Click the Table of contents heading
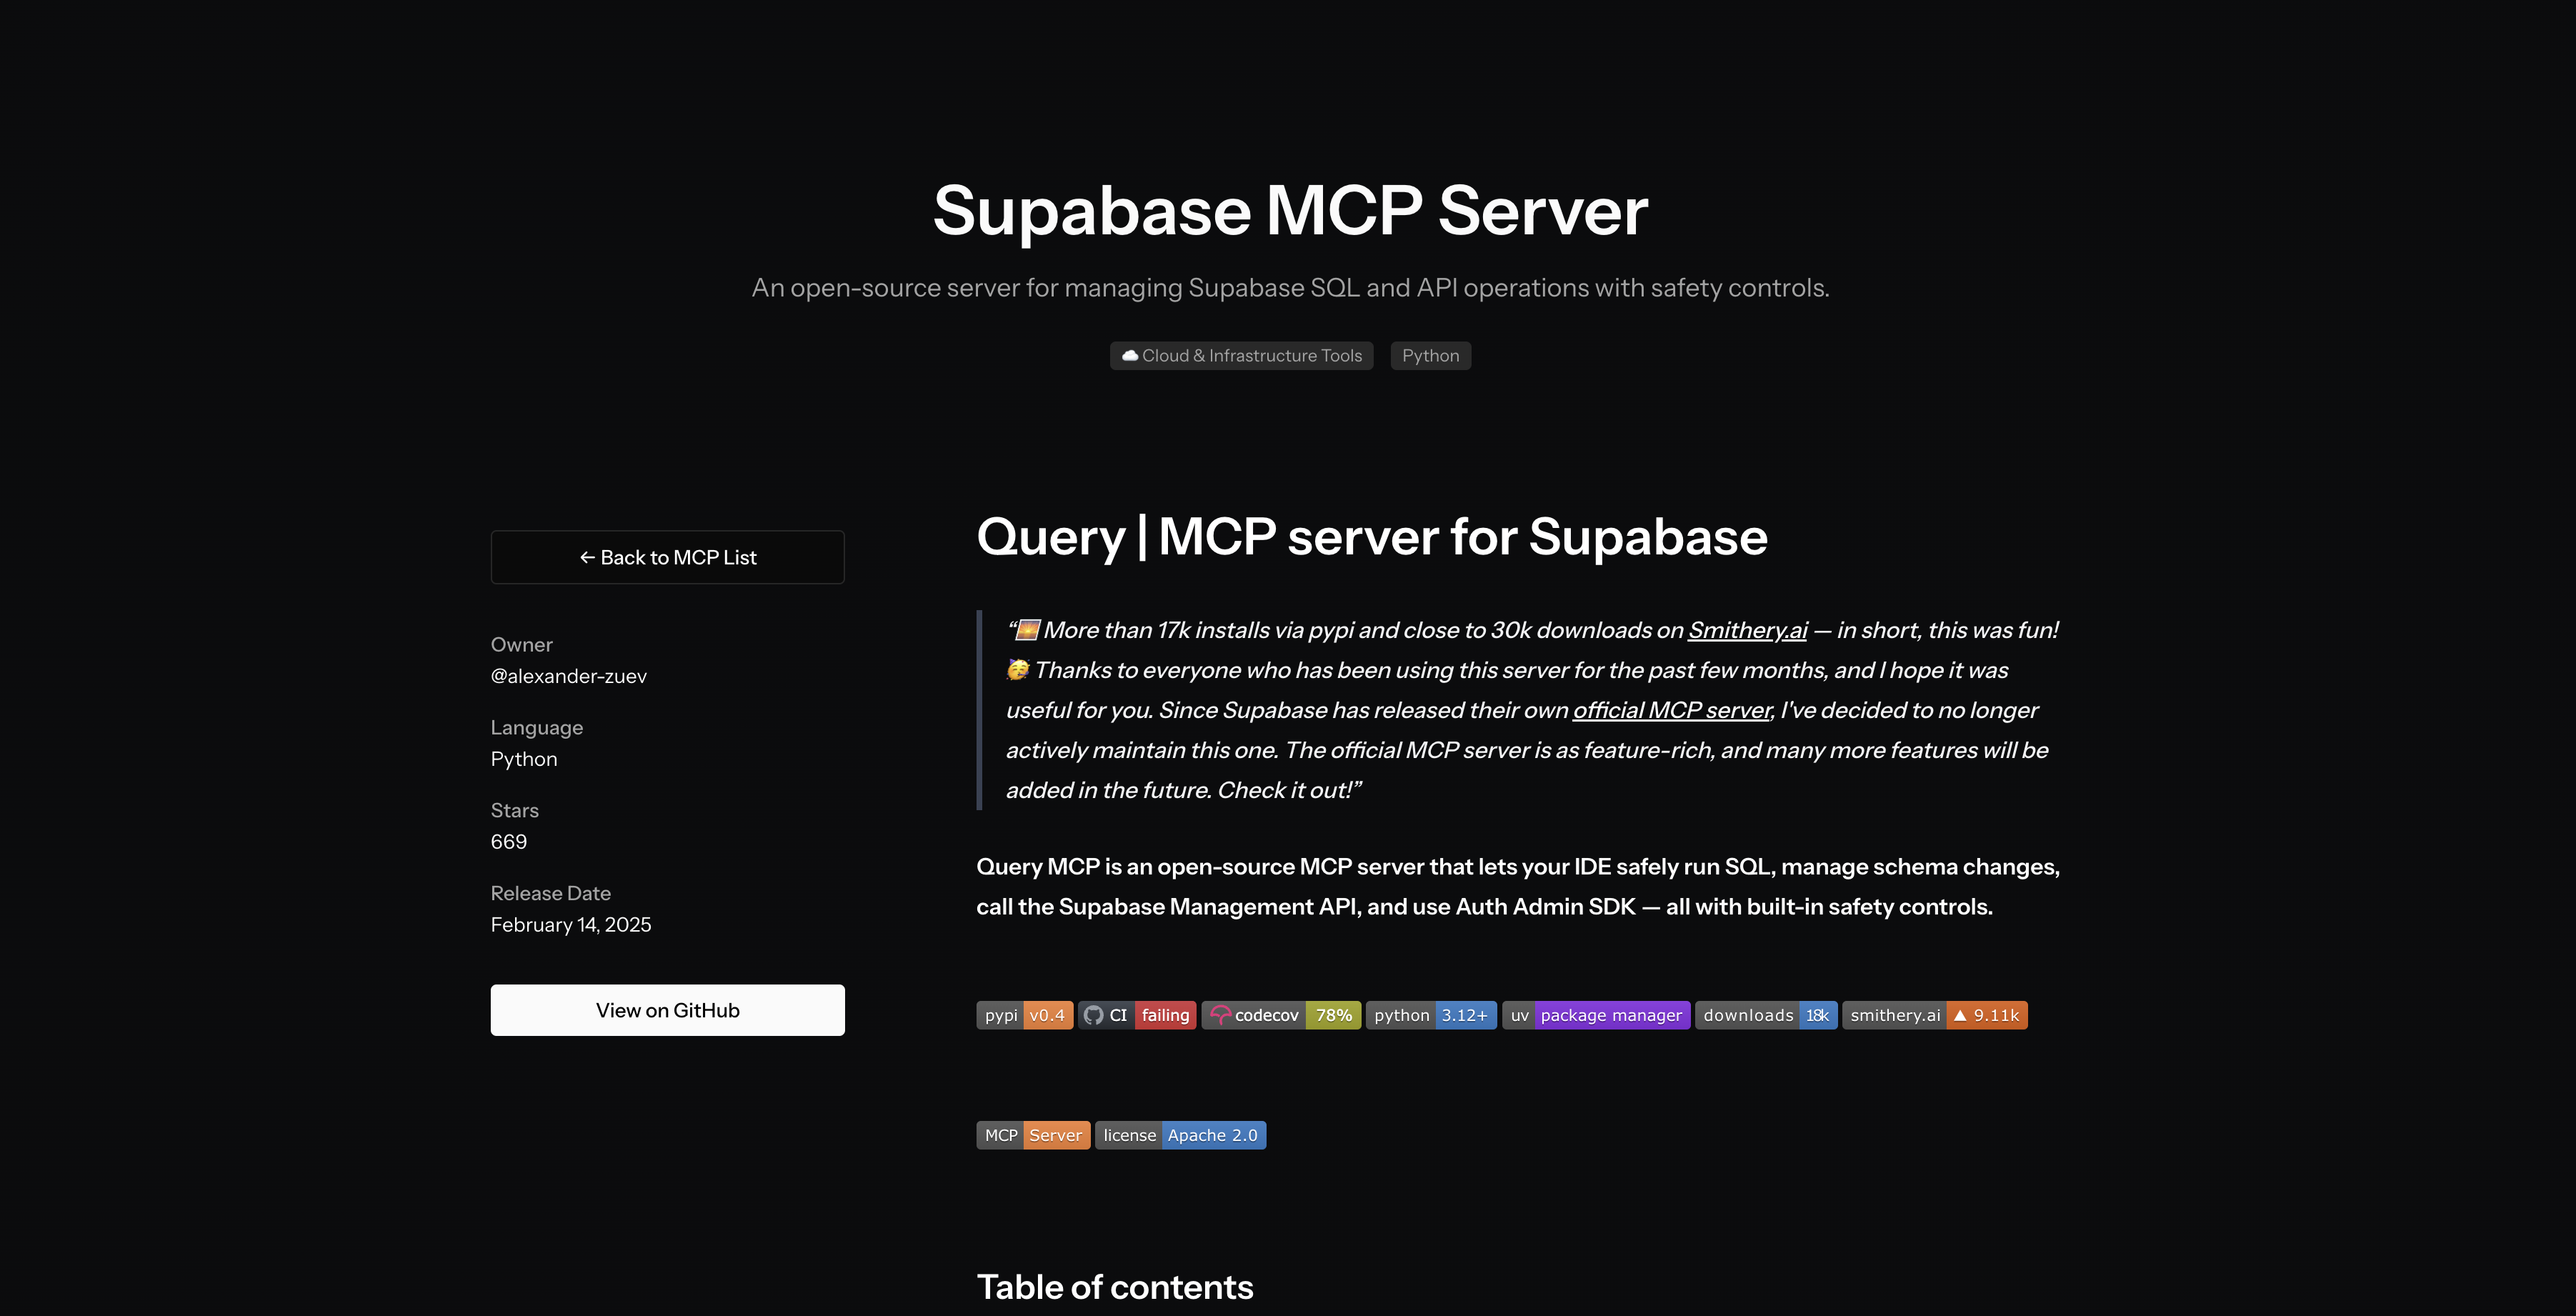Screen dimensions: 2576x1316 [x=1114, y=1287]
